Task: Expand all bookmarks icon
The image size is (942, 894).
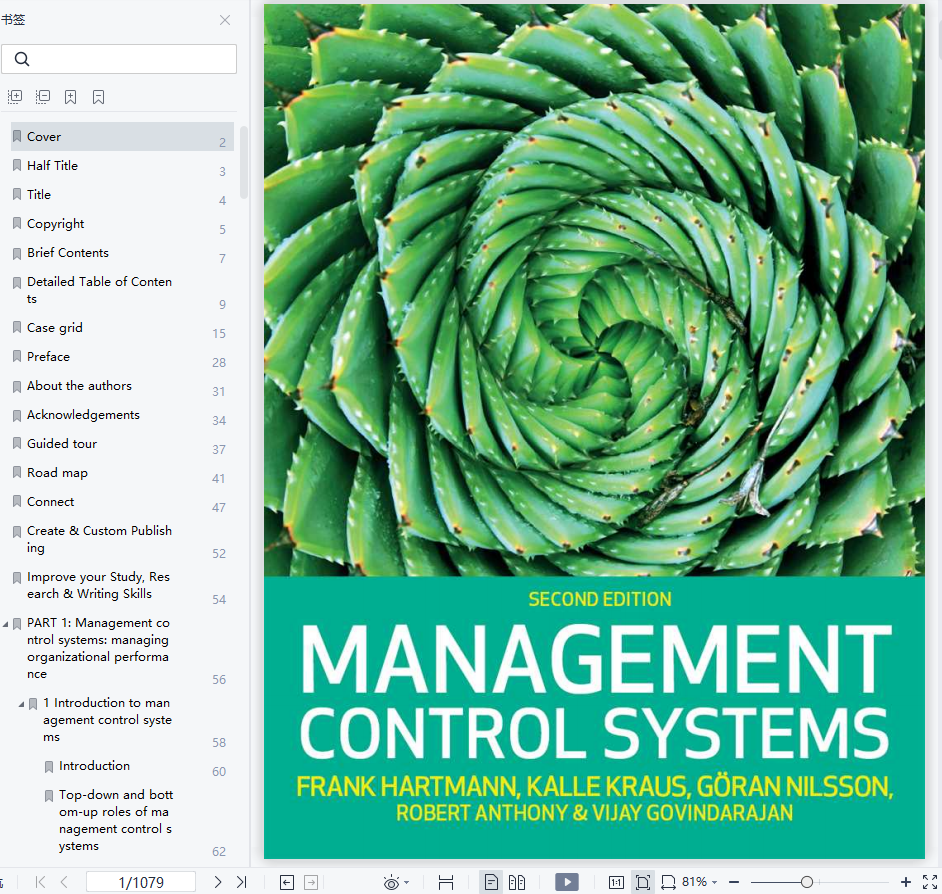Action: pyautogui.click(x=15, y=97)
